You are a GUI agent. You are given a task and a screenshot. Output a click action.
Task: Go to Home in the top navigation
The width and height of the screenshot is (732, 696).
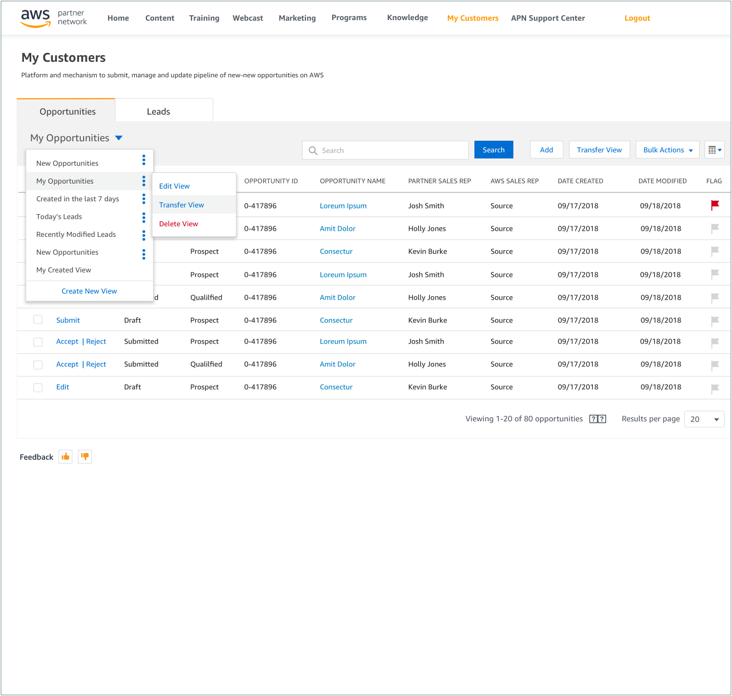click(118, 18)
